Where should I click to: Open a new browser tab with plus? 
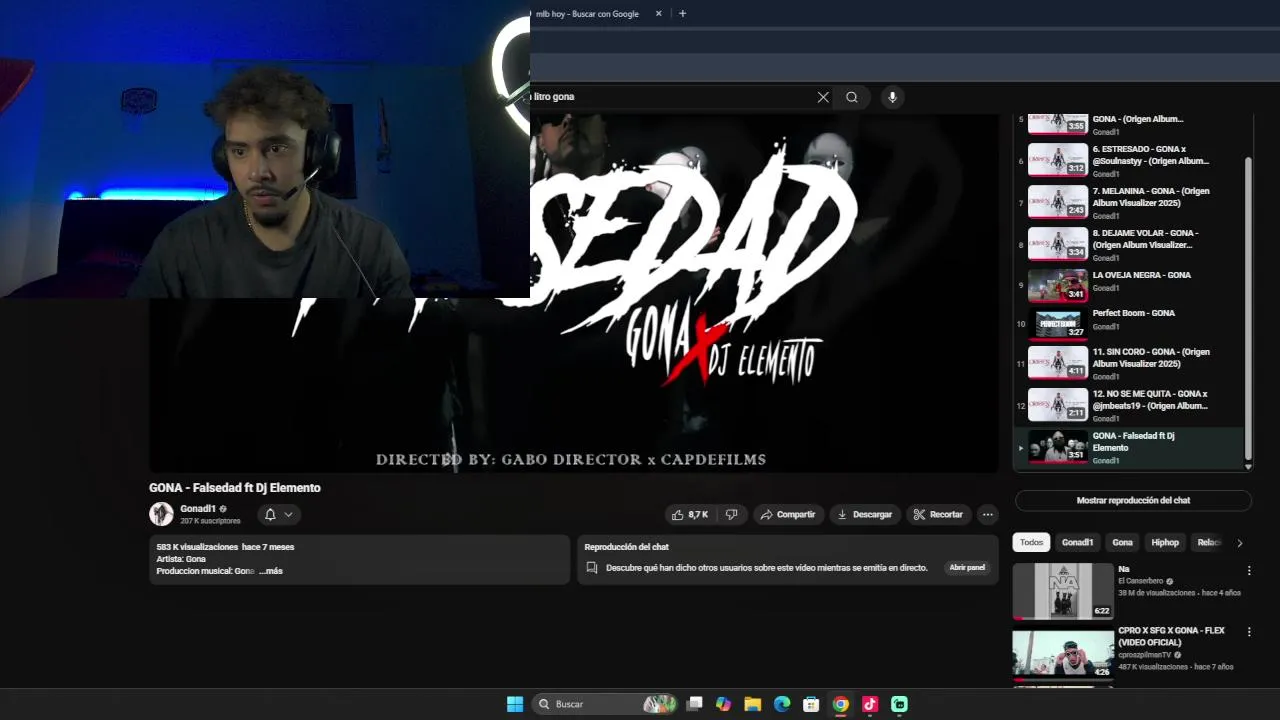(682, 13)
